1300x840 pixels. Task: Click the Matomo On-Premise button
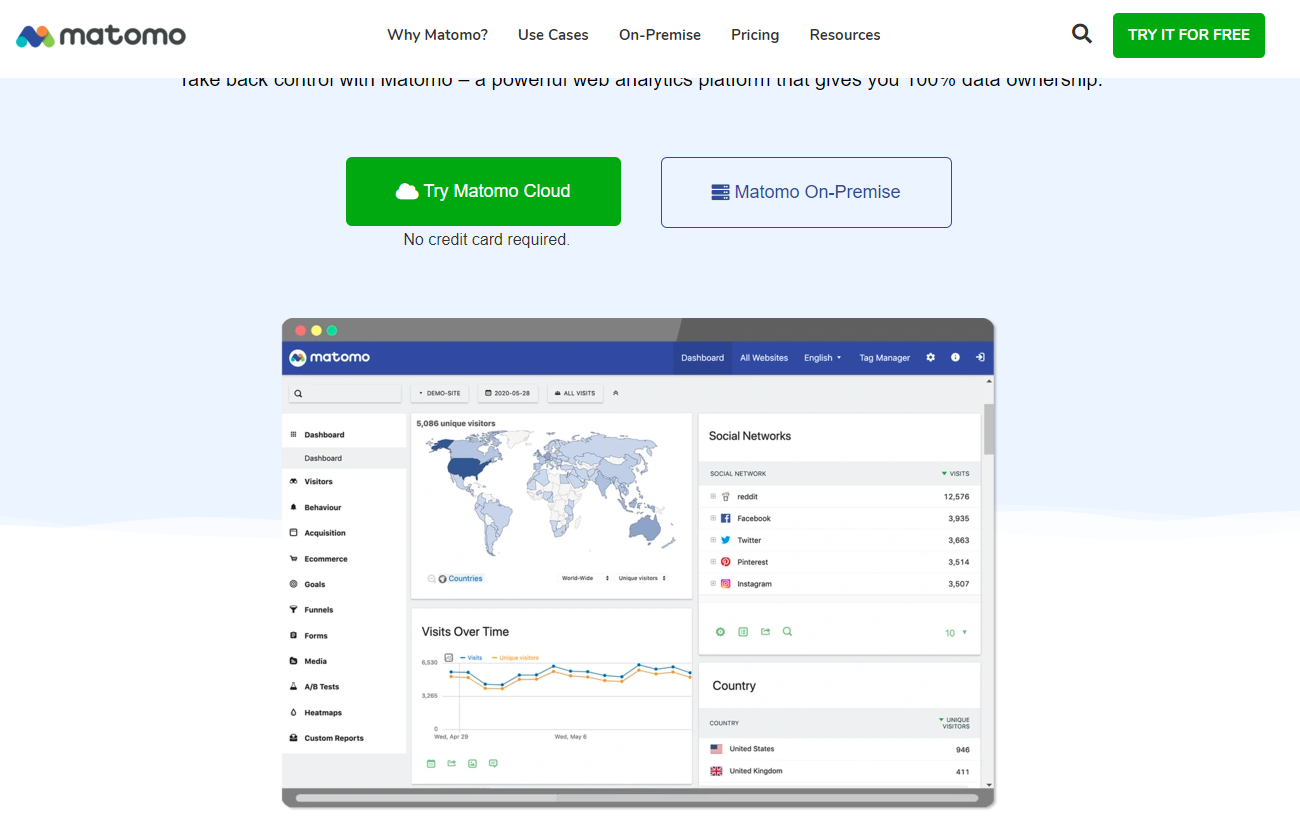pyautogui.click(x=806, y=192)
